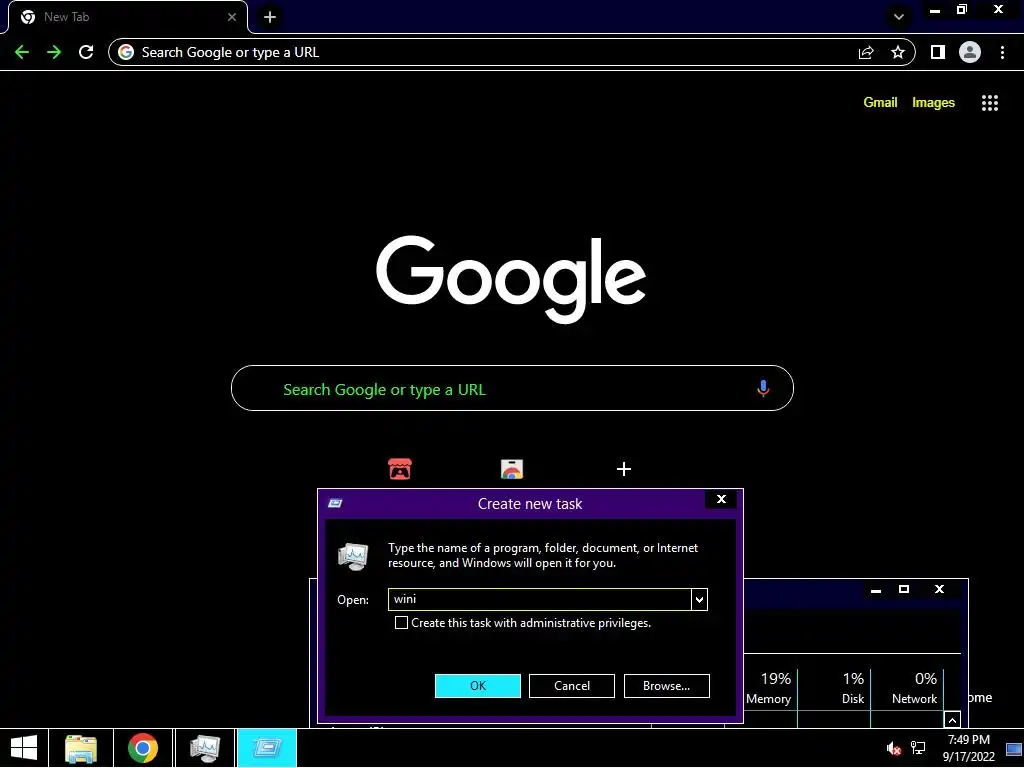
Task: Switch to Chrome from the taskbar
Action: coord(143,748)
